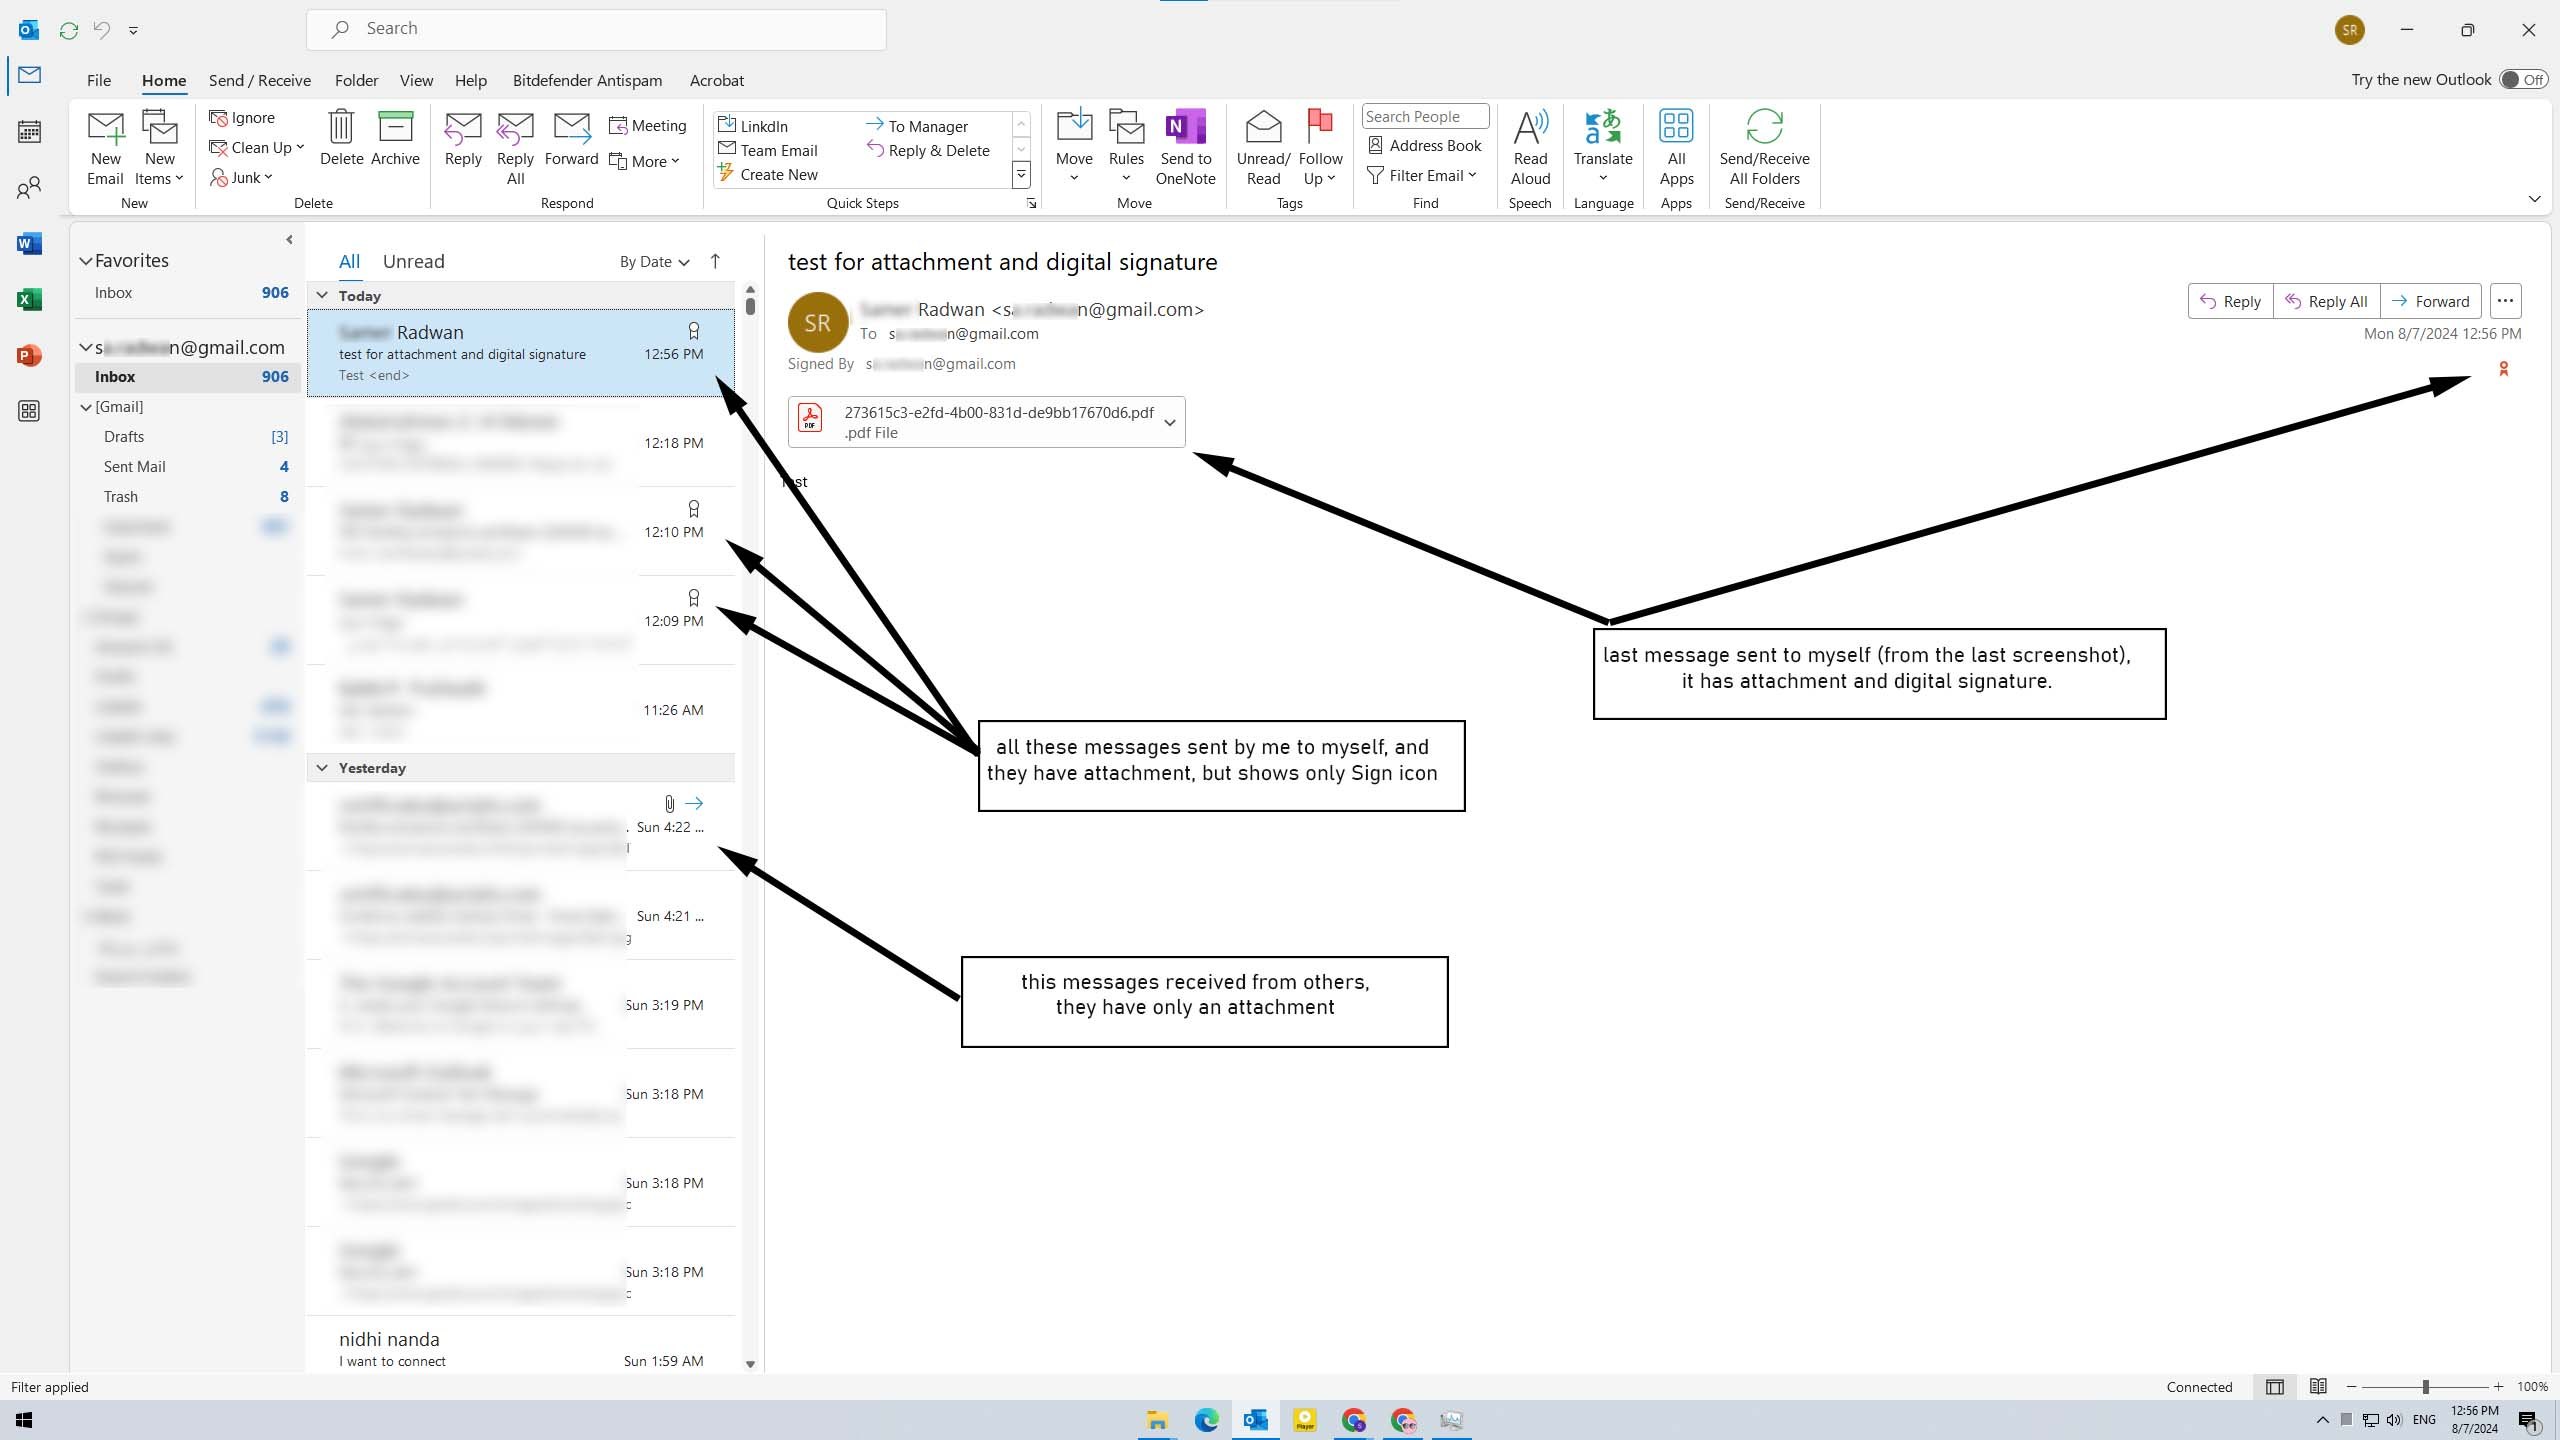Open the Calendar view in sidebar
2560x1440 pixels.
(x=29, y=131)
